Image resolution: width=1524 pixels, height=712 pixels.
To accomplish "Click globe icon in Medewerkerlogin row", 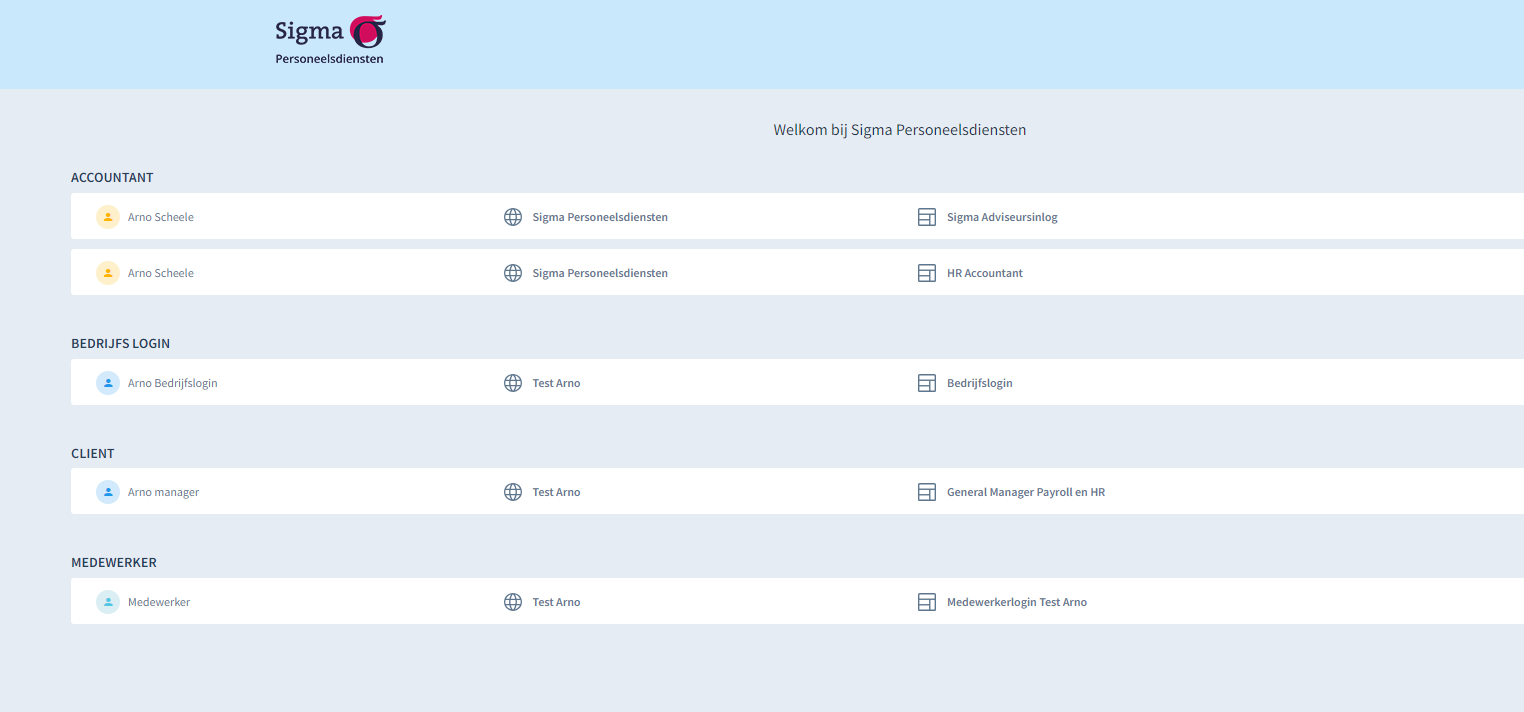I will (x=513, y=602).
